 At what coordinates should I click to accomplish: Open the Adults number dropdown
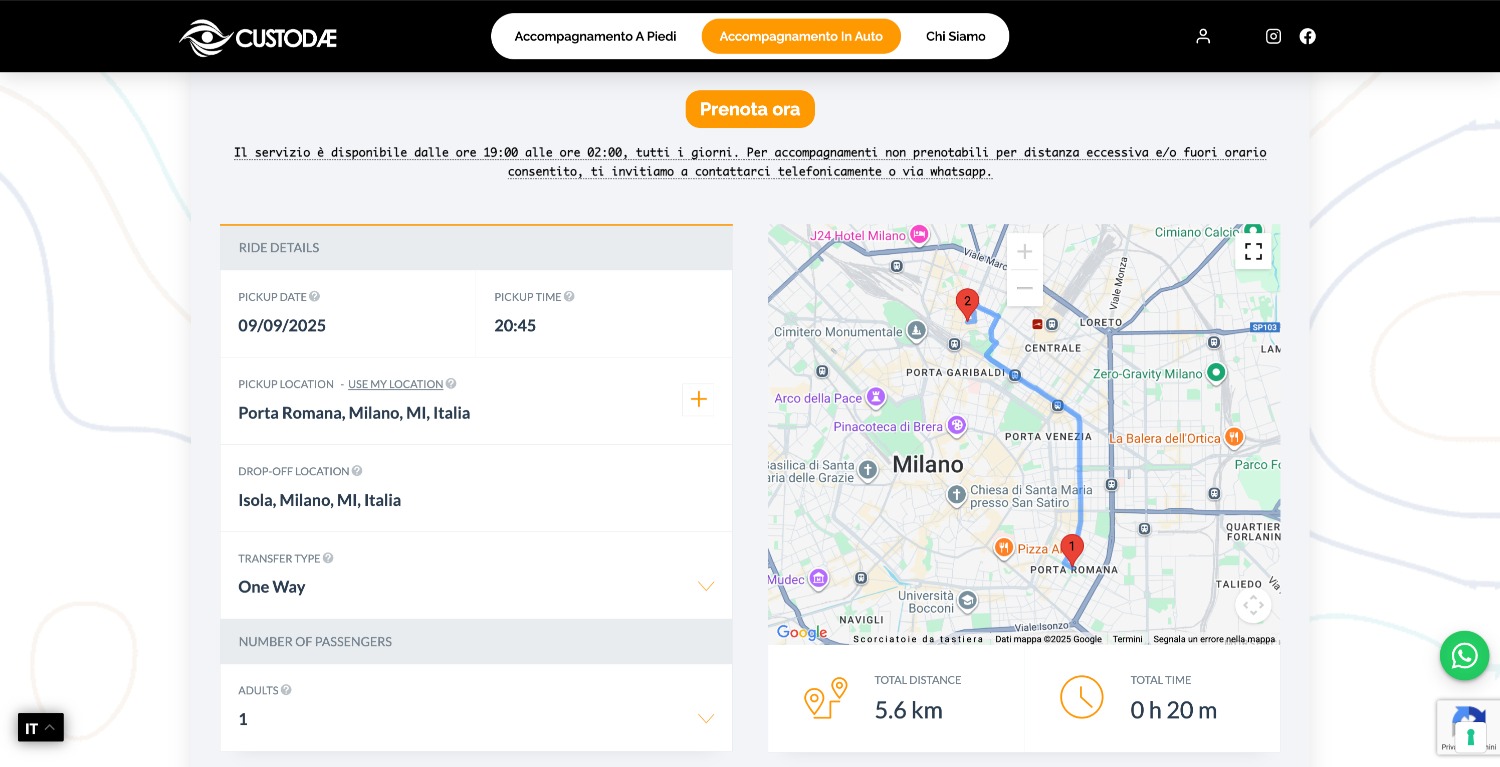pos(706,718)
